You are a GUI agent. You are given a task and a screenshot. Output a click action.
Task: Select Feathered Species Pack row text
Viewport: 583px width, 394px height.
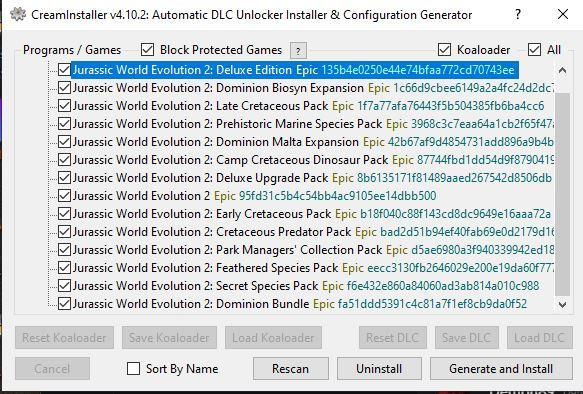pos(313,268)
